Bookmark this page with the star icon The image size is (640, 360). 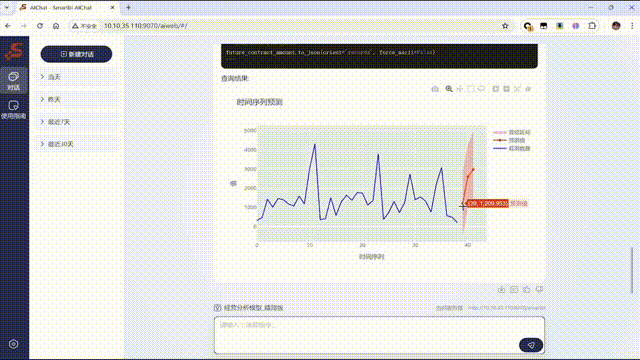[x=505, y=26]
